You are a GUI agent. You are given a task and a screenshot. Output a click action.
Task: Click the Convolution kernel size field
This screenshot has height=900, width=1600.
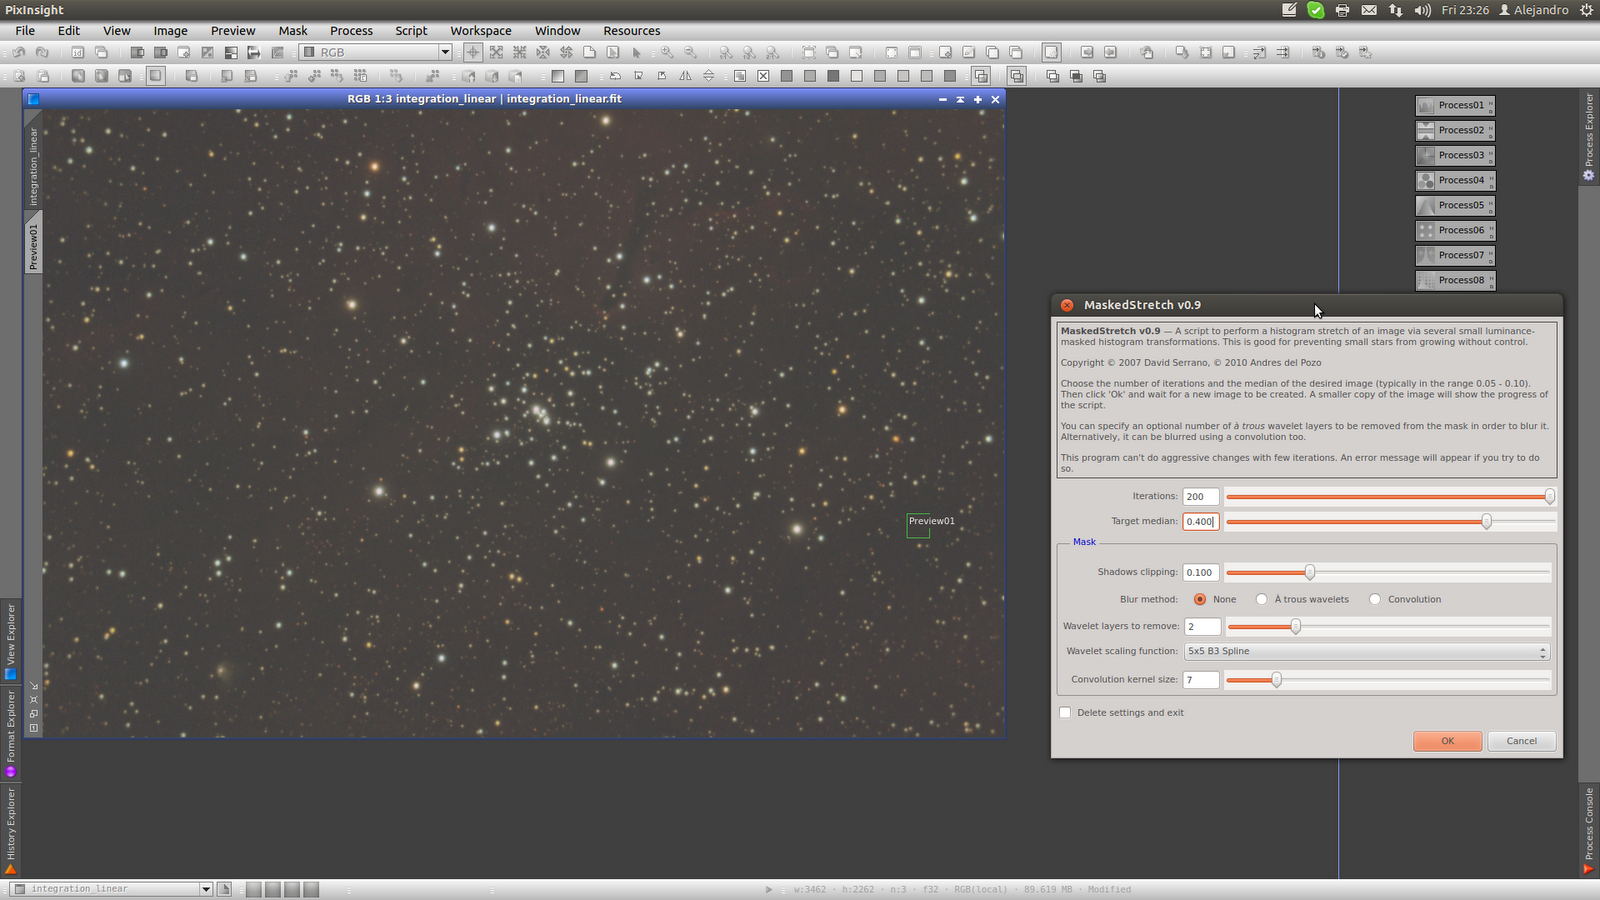[x=1201, y=679]
